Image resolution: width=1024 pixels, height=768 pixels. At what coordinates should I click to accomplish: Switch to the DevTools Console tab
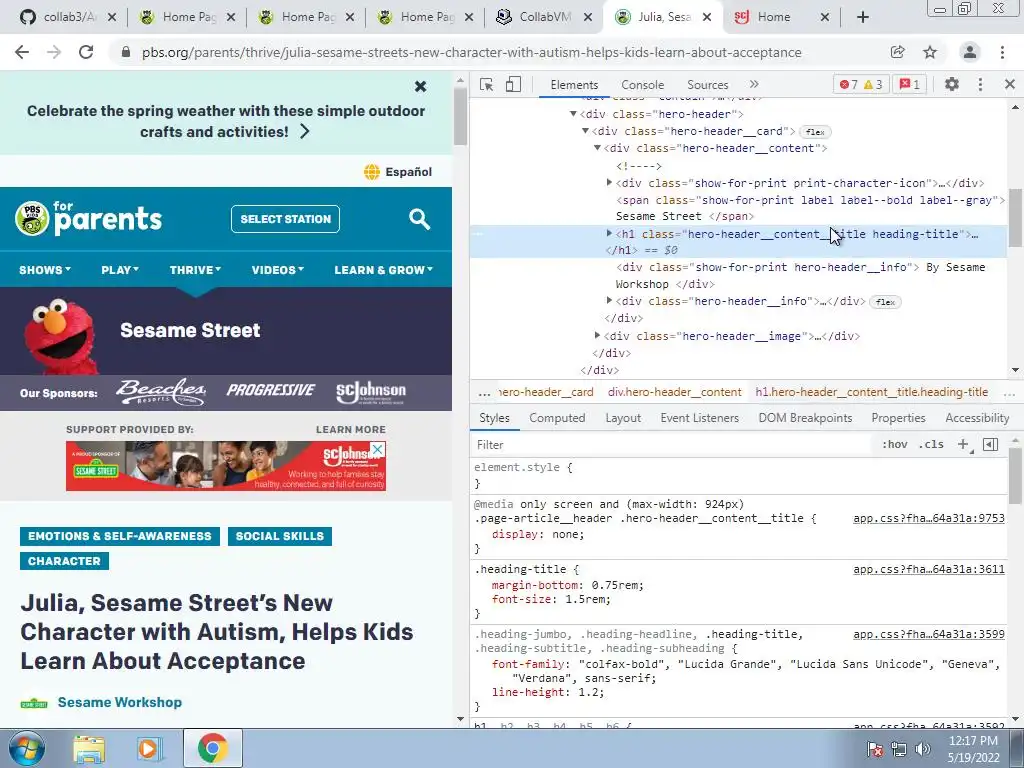[x=643, y=85]
